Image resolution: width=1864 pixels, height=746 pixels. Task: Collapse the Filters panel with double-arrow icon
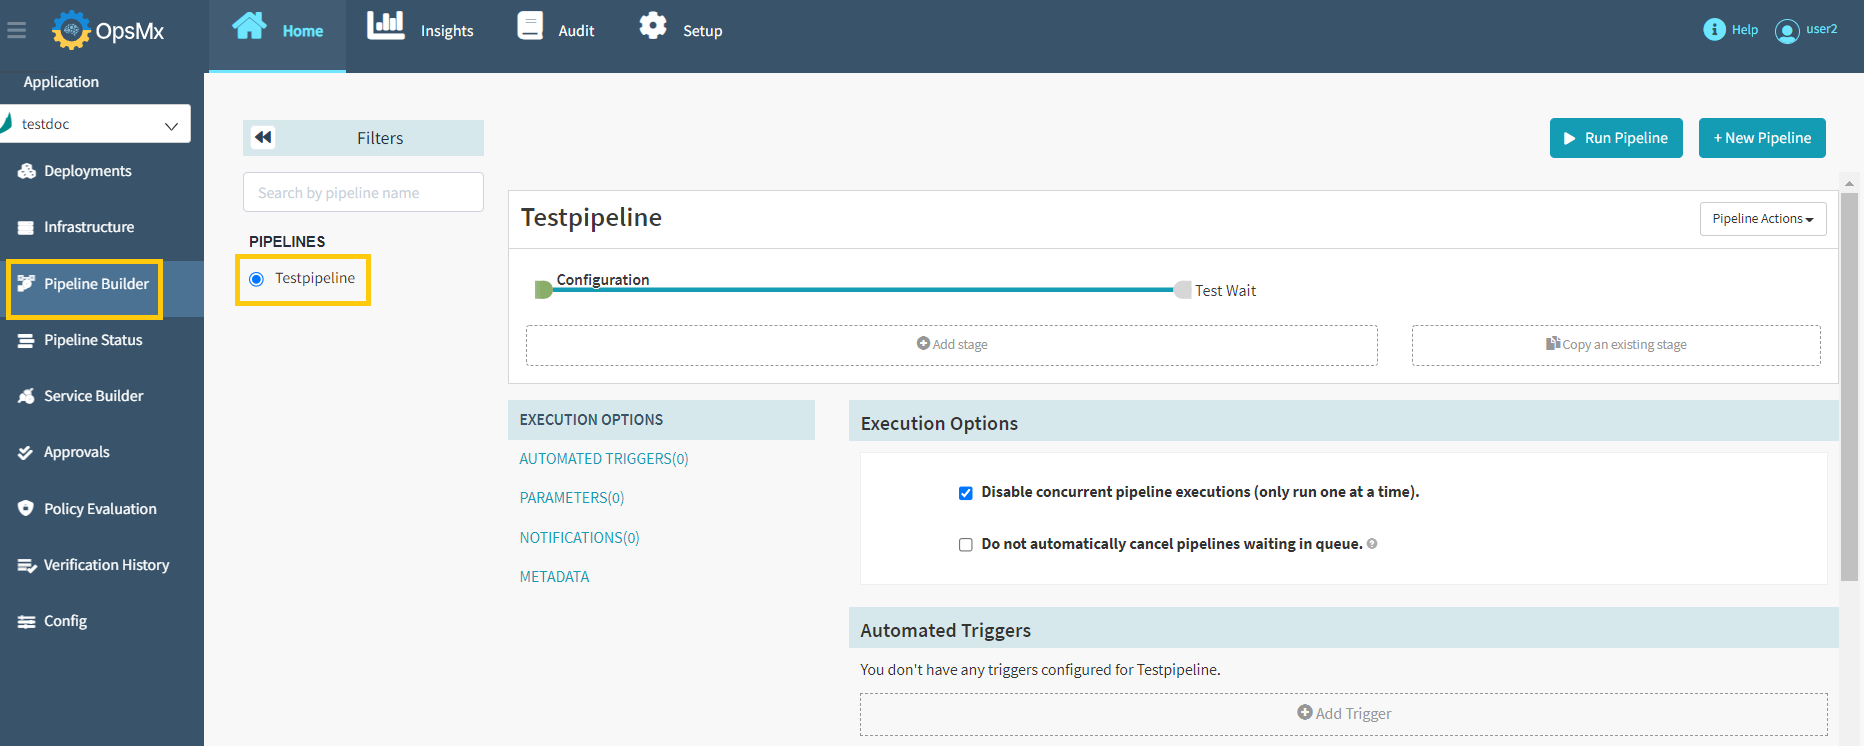(x=263, y=138)
